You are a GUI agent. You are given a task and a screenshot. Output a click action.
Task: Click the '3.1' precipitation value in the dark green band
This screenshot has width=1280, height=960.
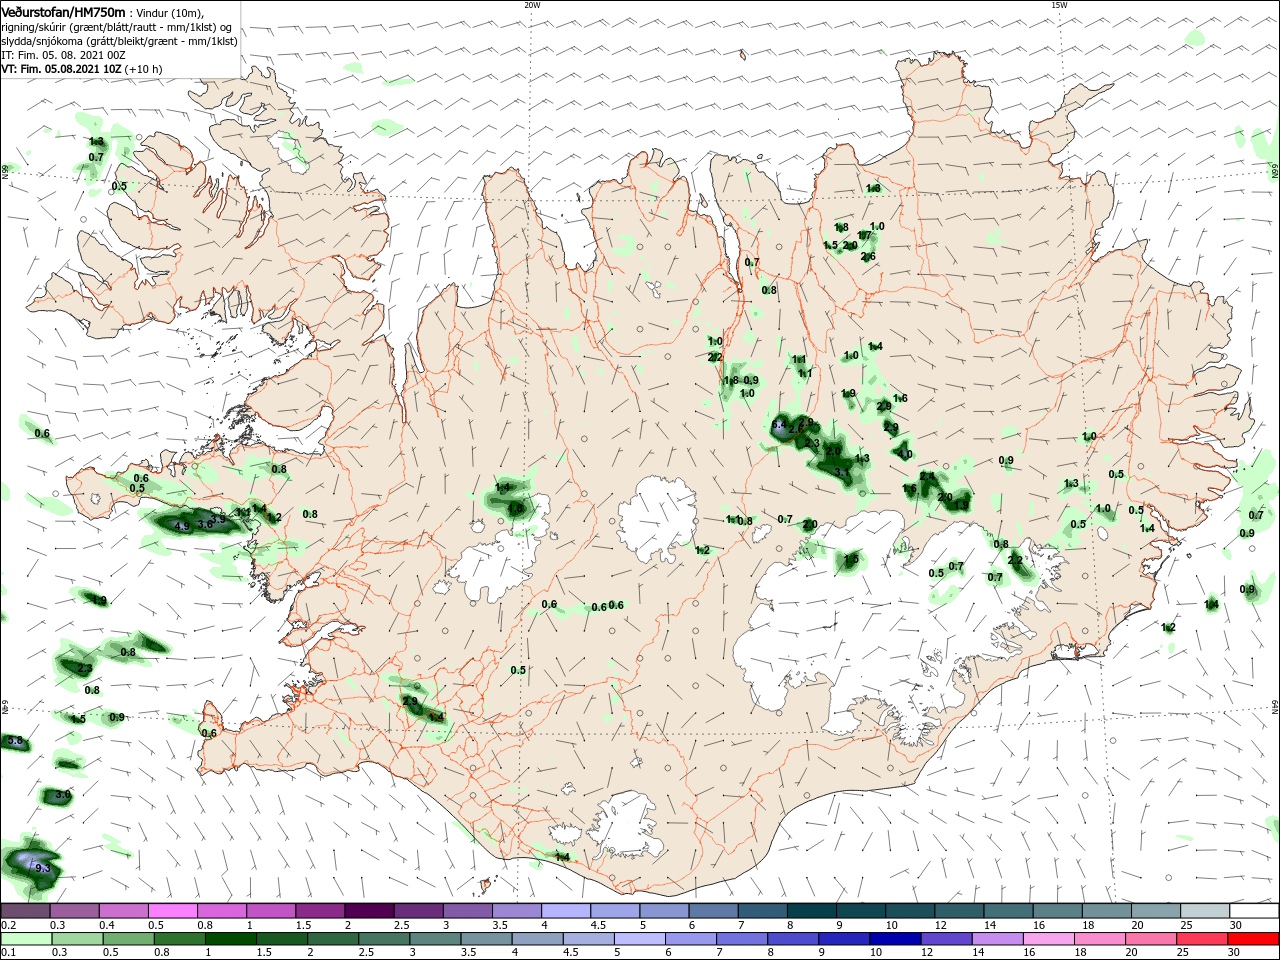coord(842,472)
